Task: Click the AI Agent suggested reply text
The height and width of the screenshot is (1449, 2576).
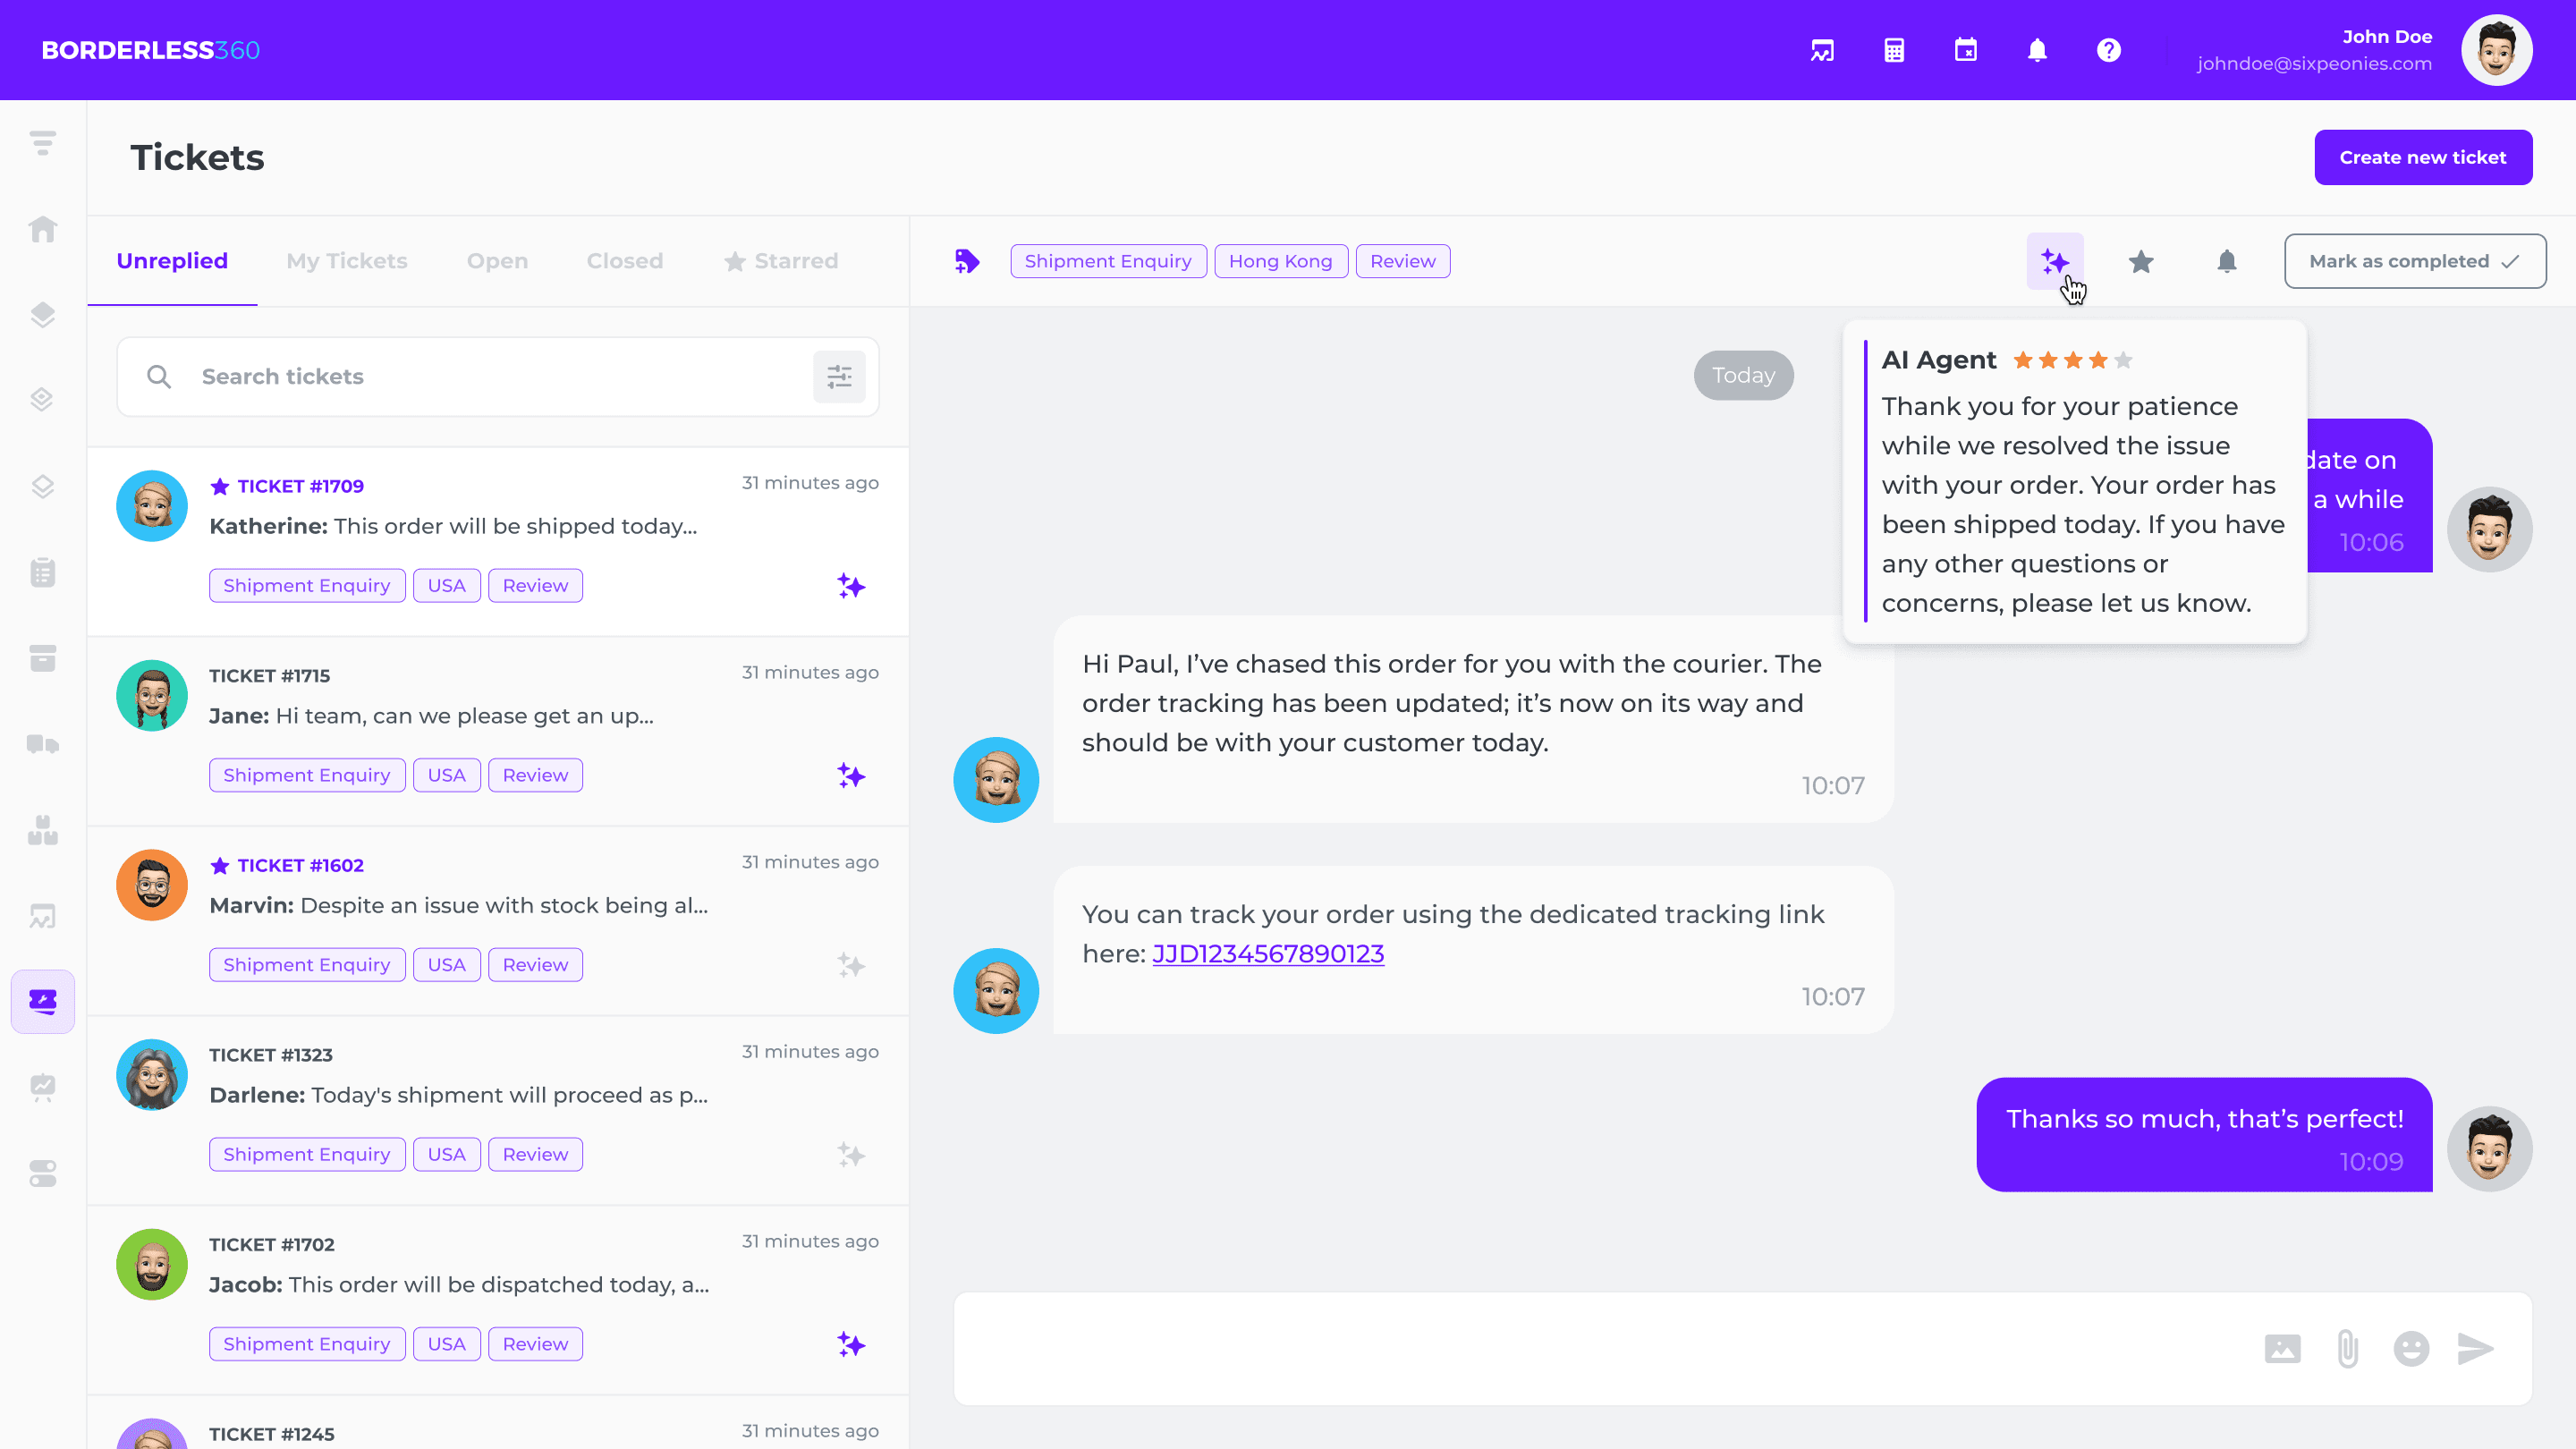Action: point(2083,505)
